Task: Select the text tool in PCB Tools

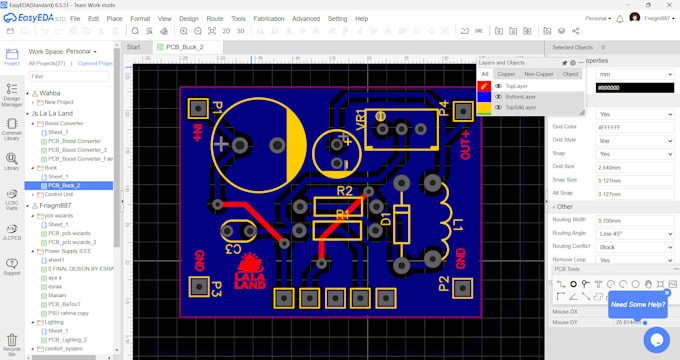Action: [598, 284]
